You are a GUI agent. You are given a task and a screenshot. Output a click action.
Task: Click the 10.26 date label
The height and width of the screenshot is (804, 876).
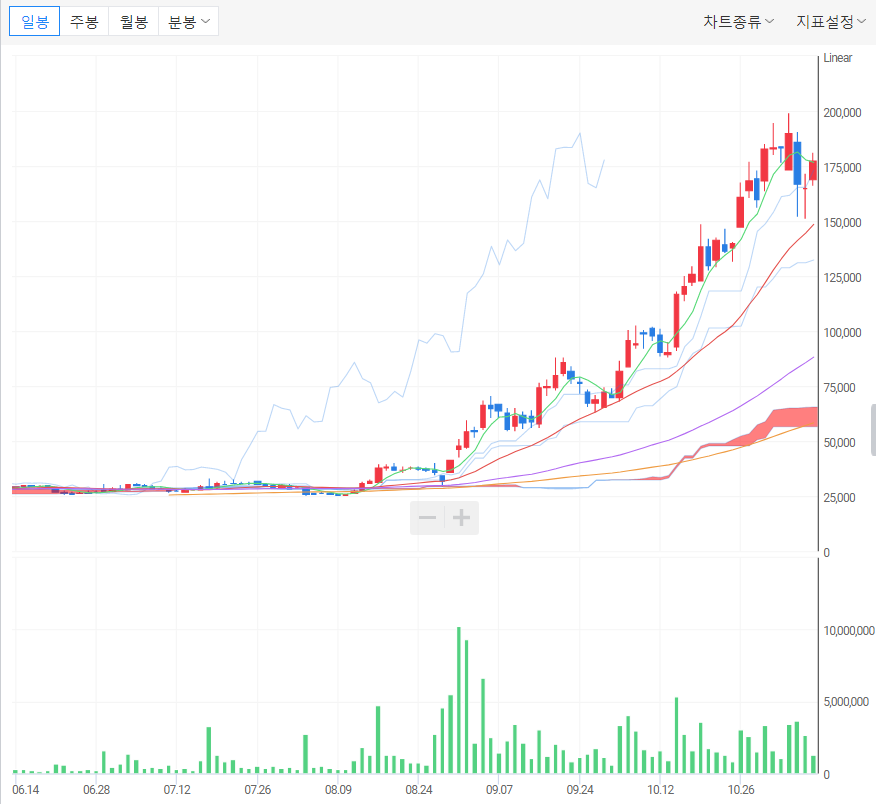tap(741, 790)
